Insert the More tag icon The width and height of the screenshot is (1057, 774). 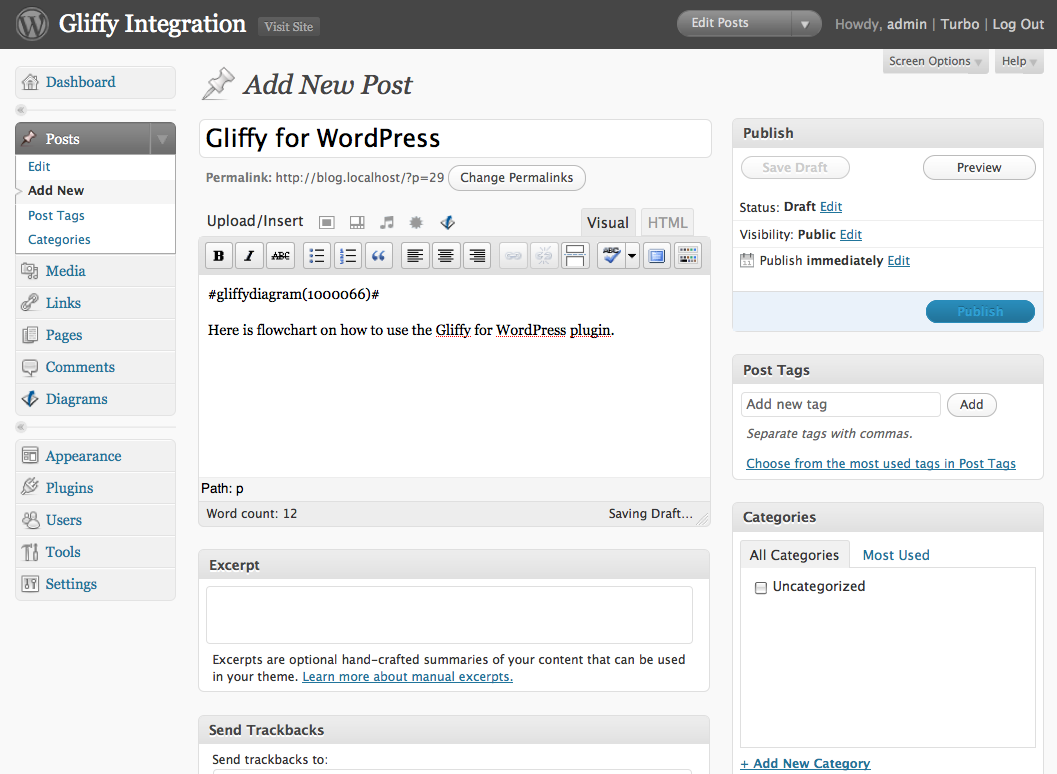pos(575,256)
